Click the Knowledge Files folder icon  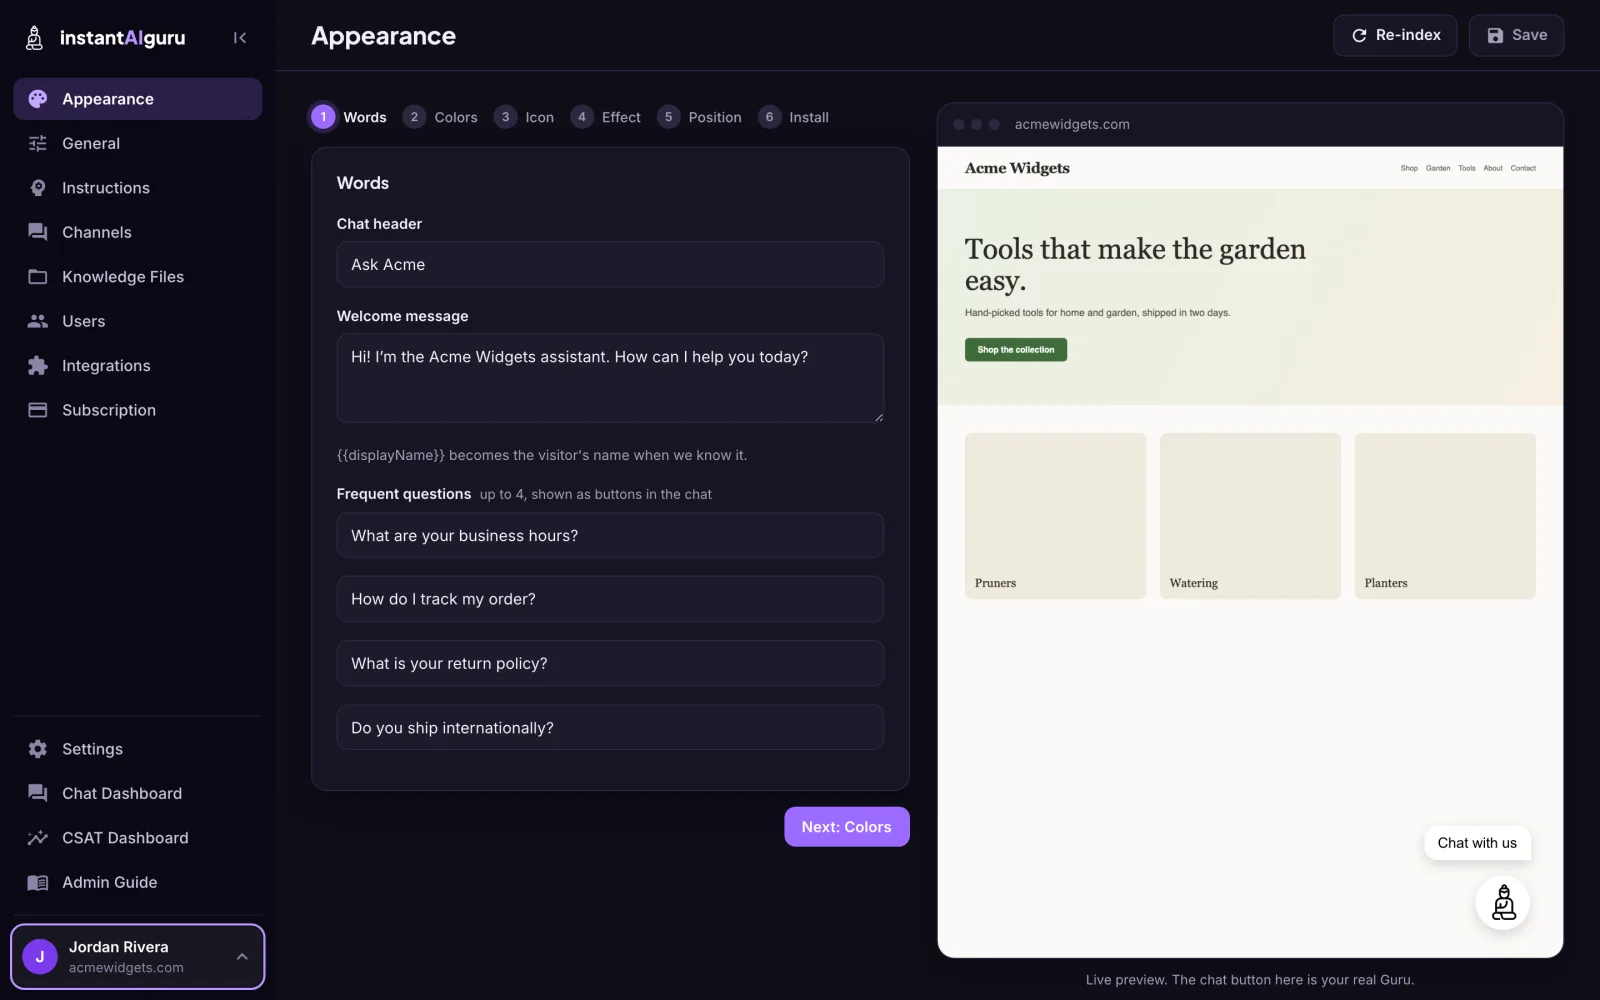38,277
